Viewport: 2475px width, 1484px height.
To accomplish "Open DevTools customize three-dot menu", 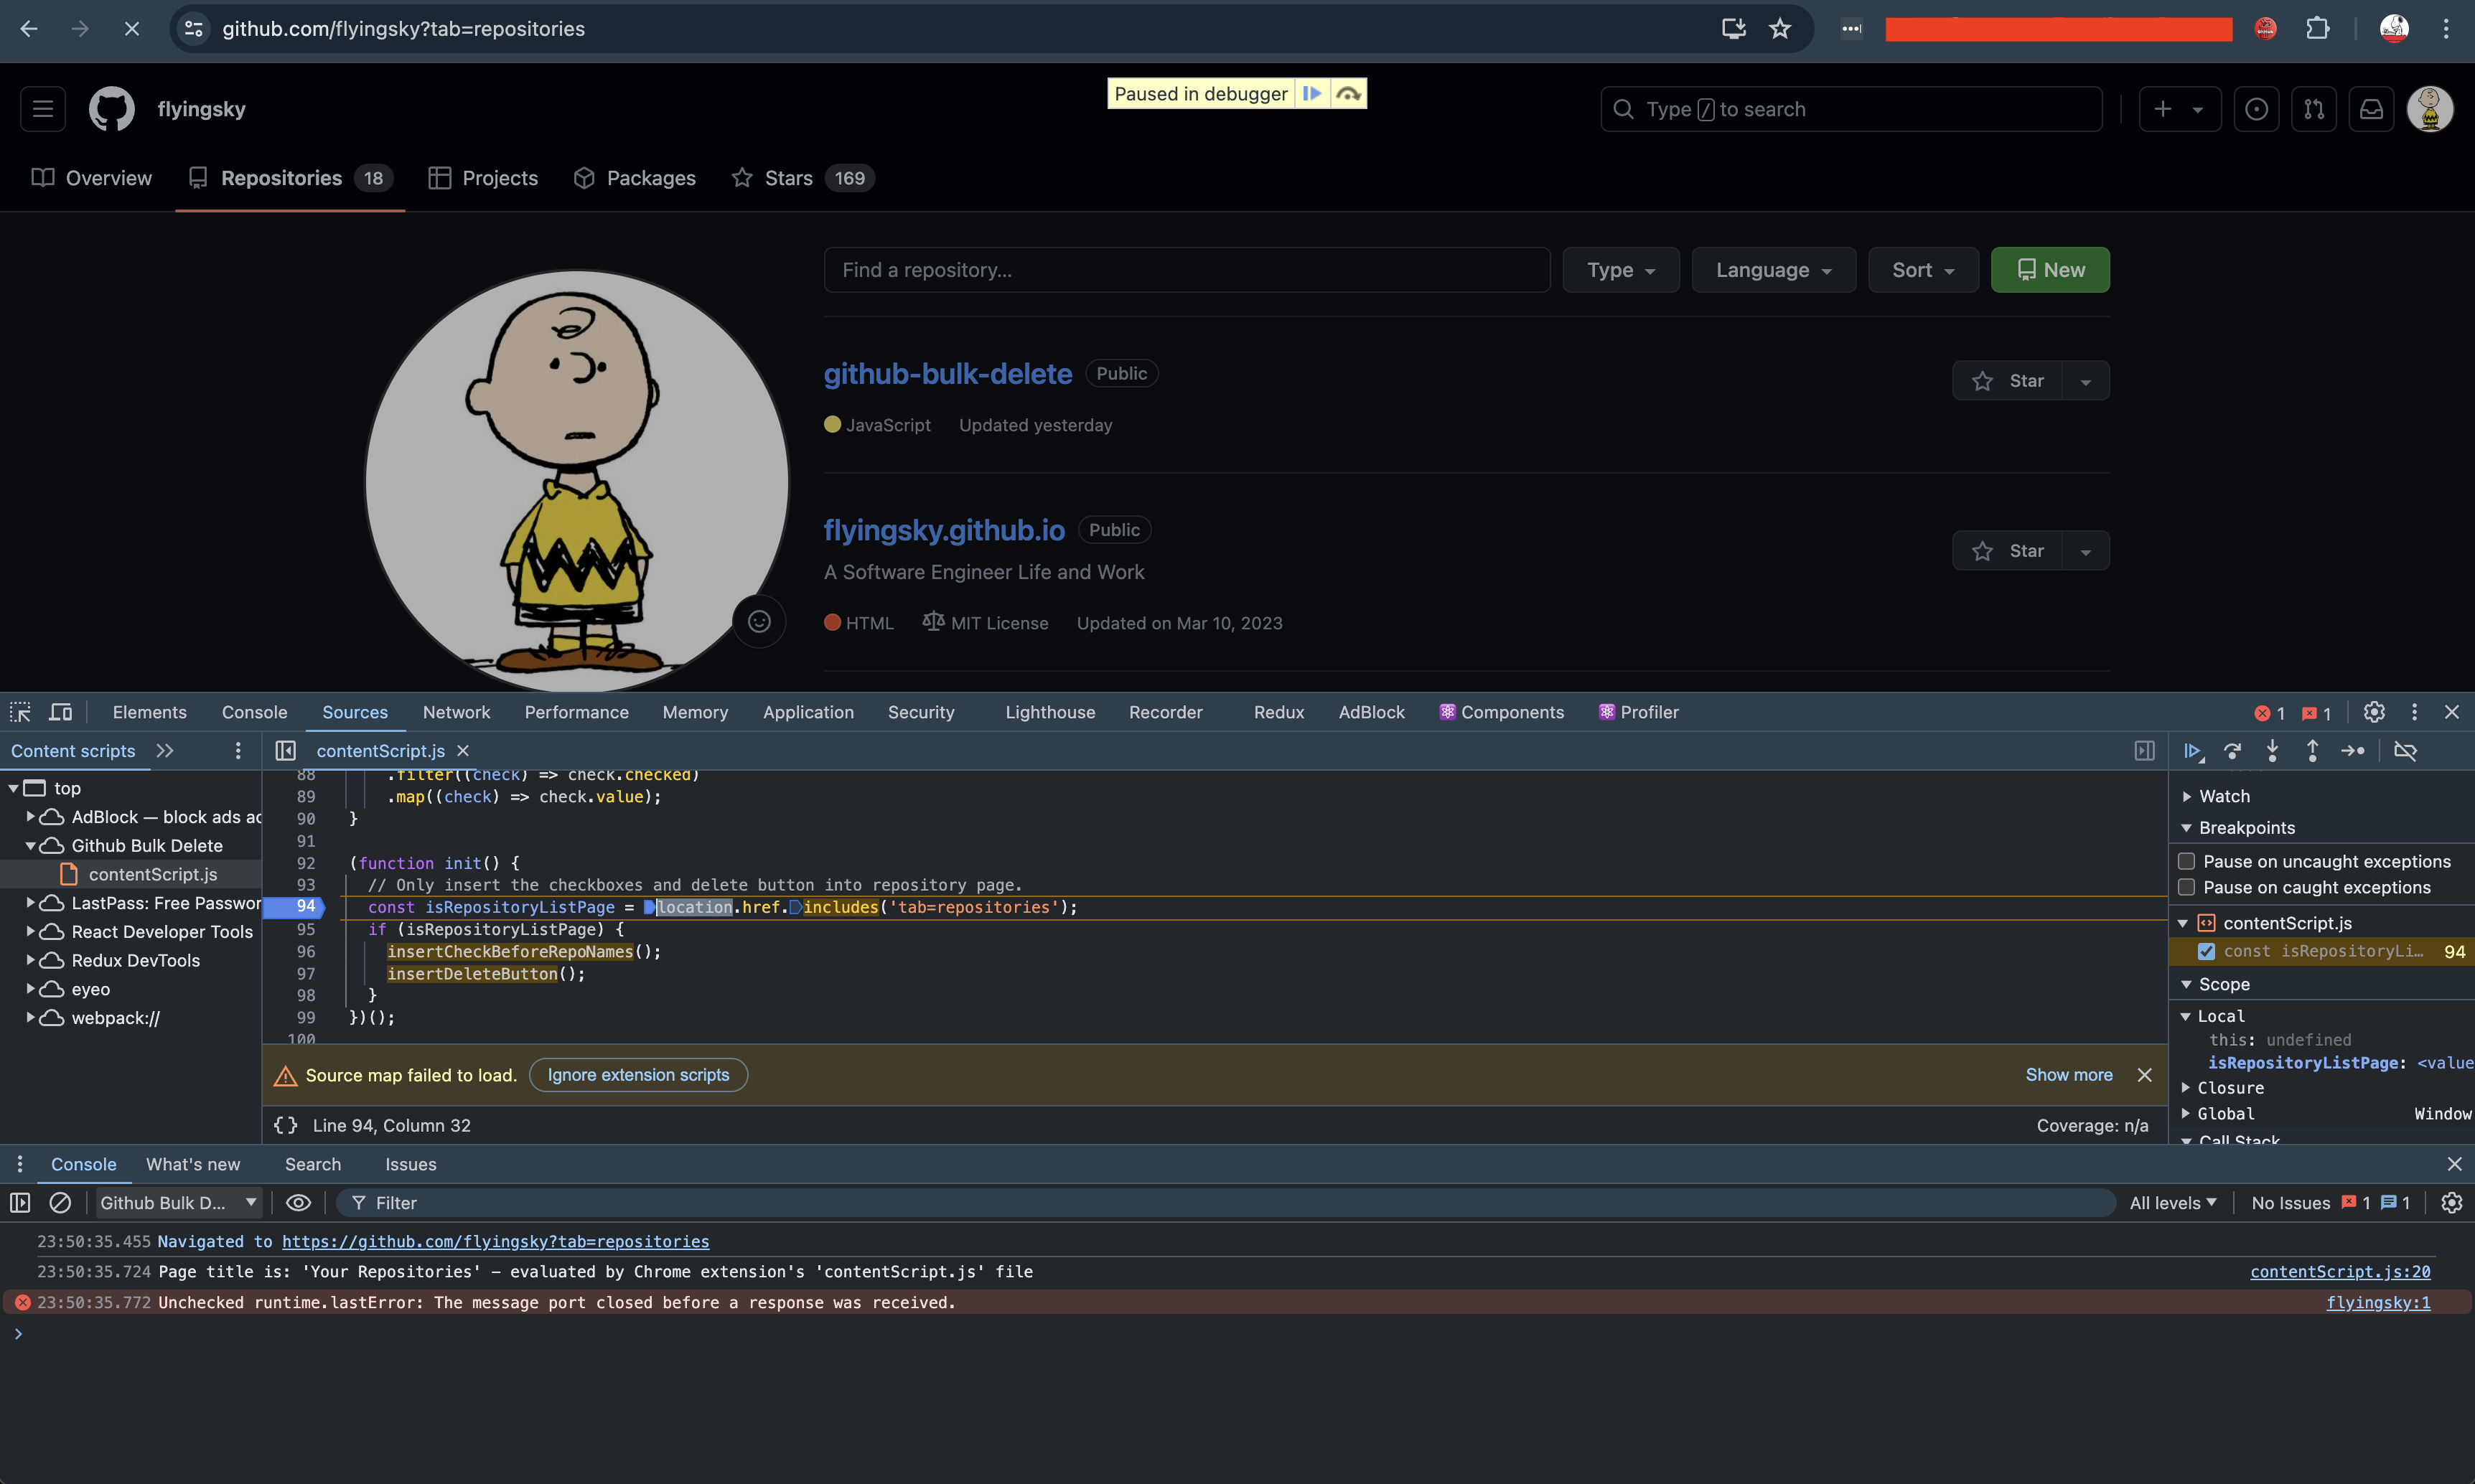I will [x=2414, y=712].
